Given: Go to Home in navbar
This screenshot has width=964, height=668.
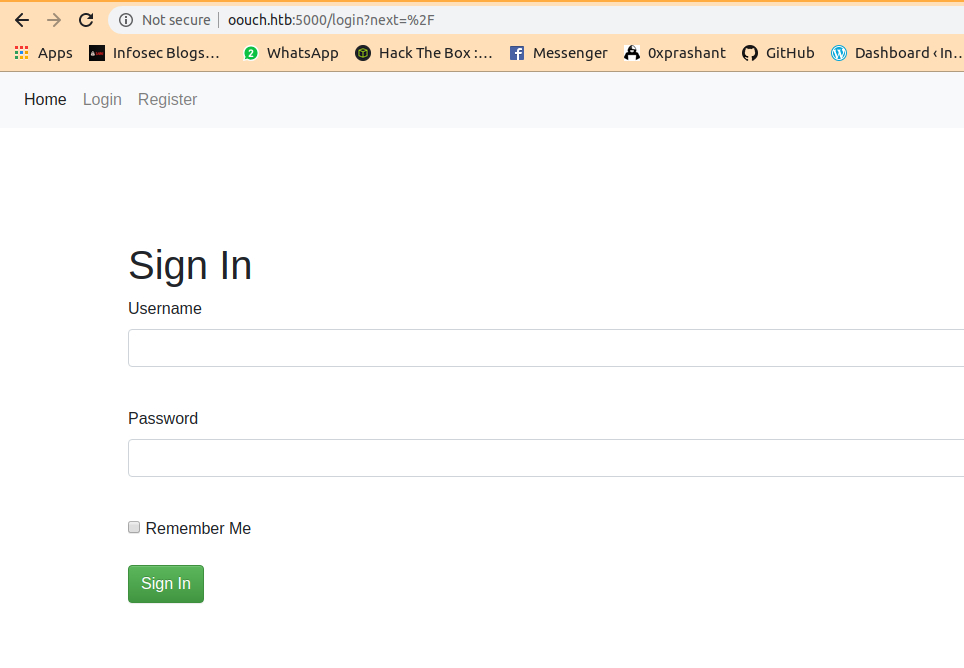Looking at the screenshot, I should (45, 99).
